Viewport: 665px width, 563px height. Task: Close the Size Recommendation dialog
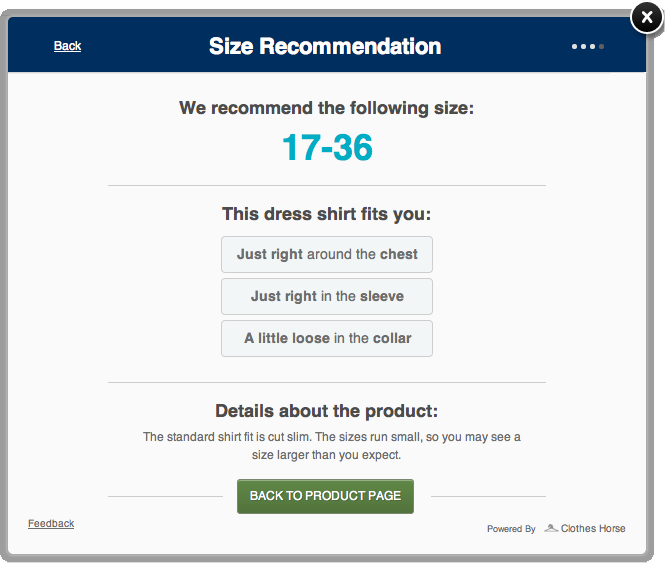(x=646, y=18)
